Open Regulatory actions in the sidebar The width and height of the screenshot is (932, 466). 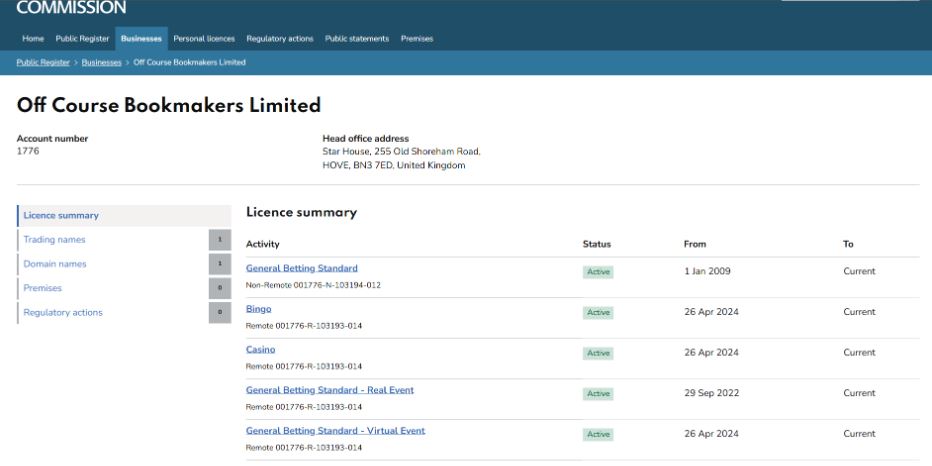coord(63,313)
